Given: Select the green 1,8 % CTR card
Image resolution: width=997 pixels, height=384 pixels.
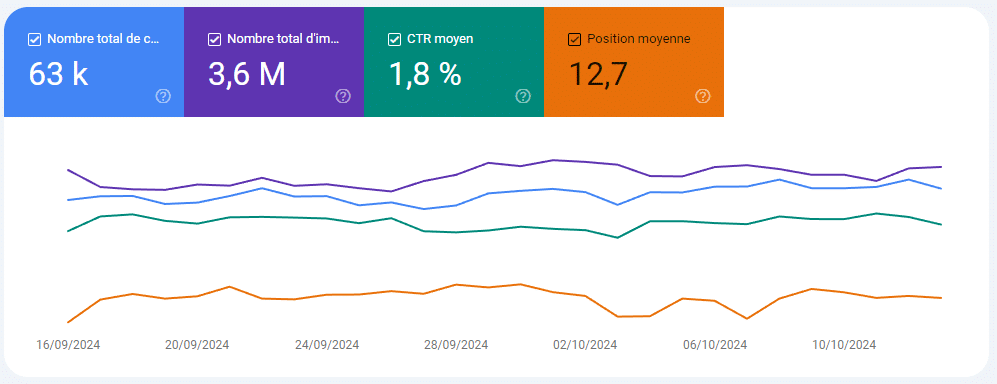Looking at the screenshot, I should click(454, 62).
